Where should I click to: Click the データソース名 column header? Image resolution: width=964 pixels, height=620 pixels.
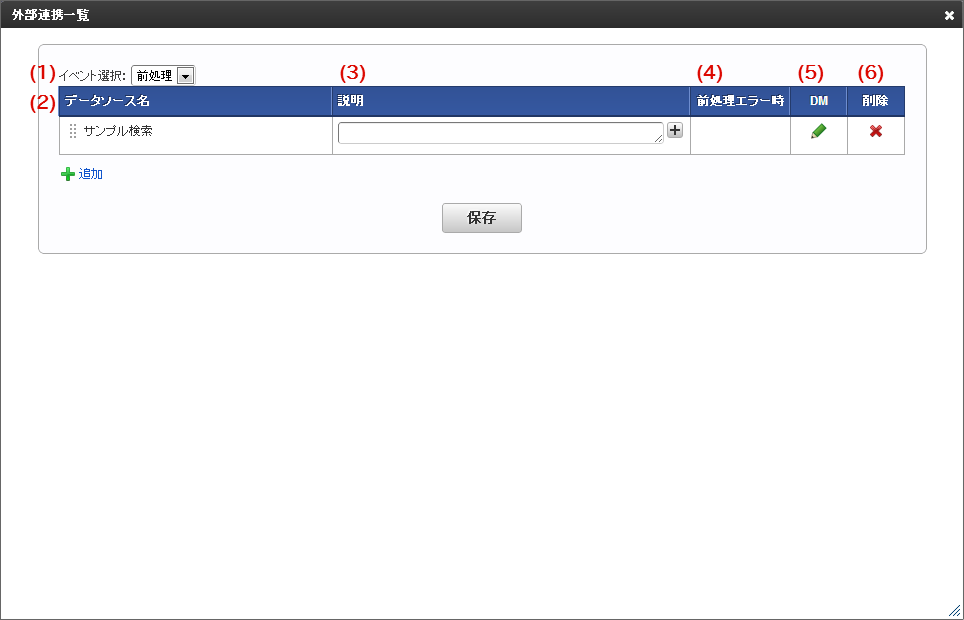[x=196, y=101]
